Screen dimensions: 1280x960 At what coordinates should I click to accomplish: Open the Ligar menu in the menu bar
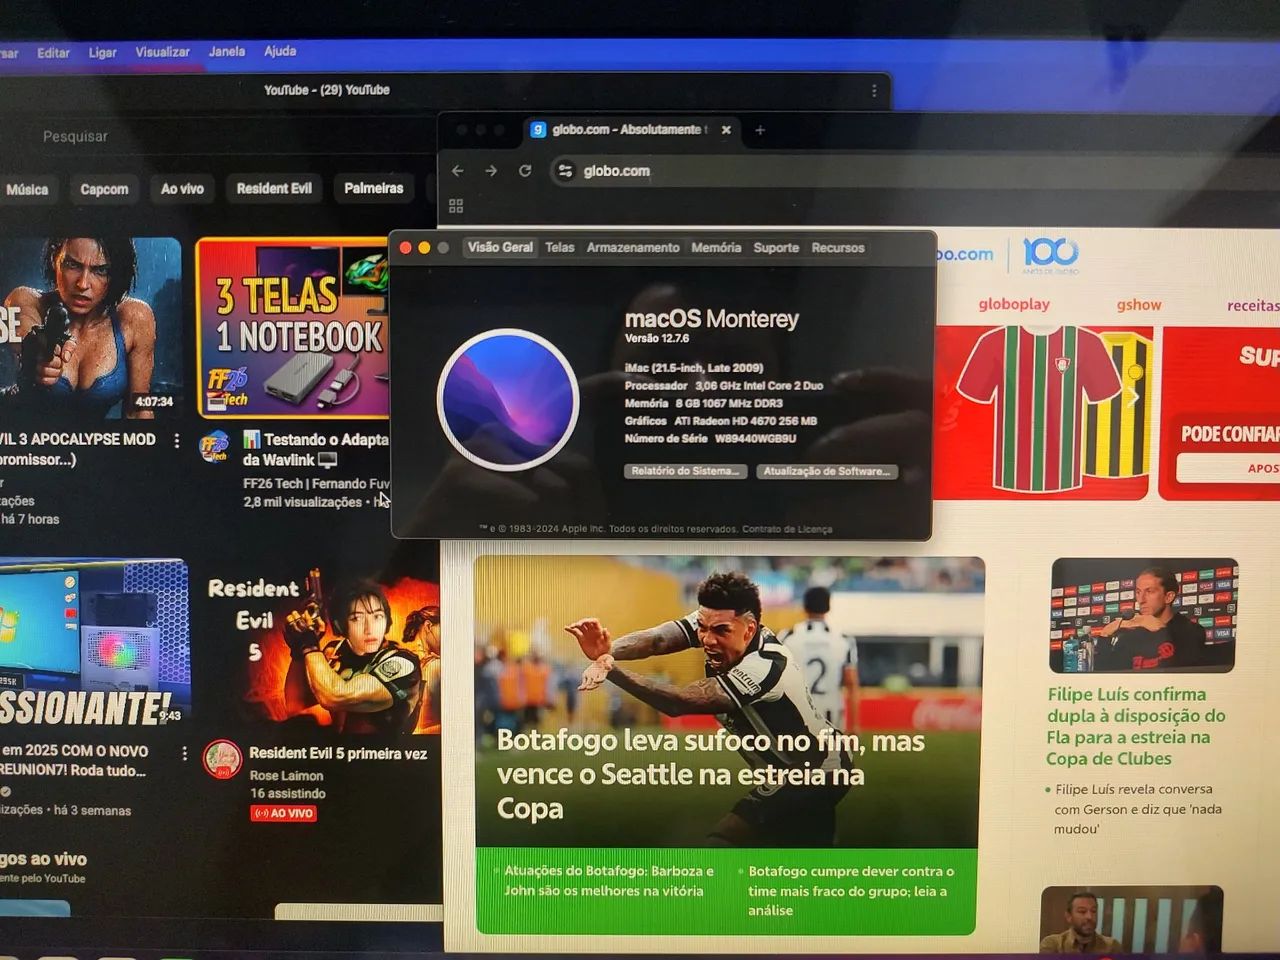[x=102, y=53]
